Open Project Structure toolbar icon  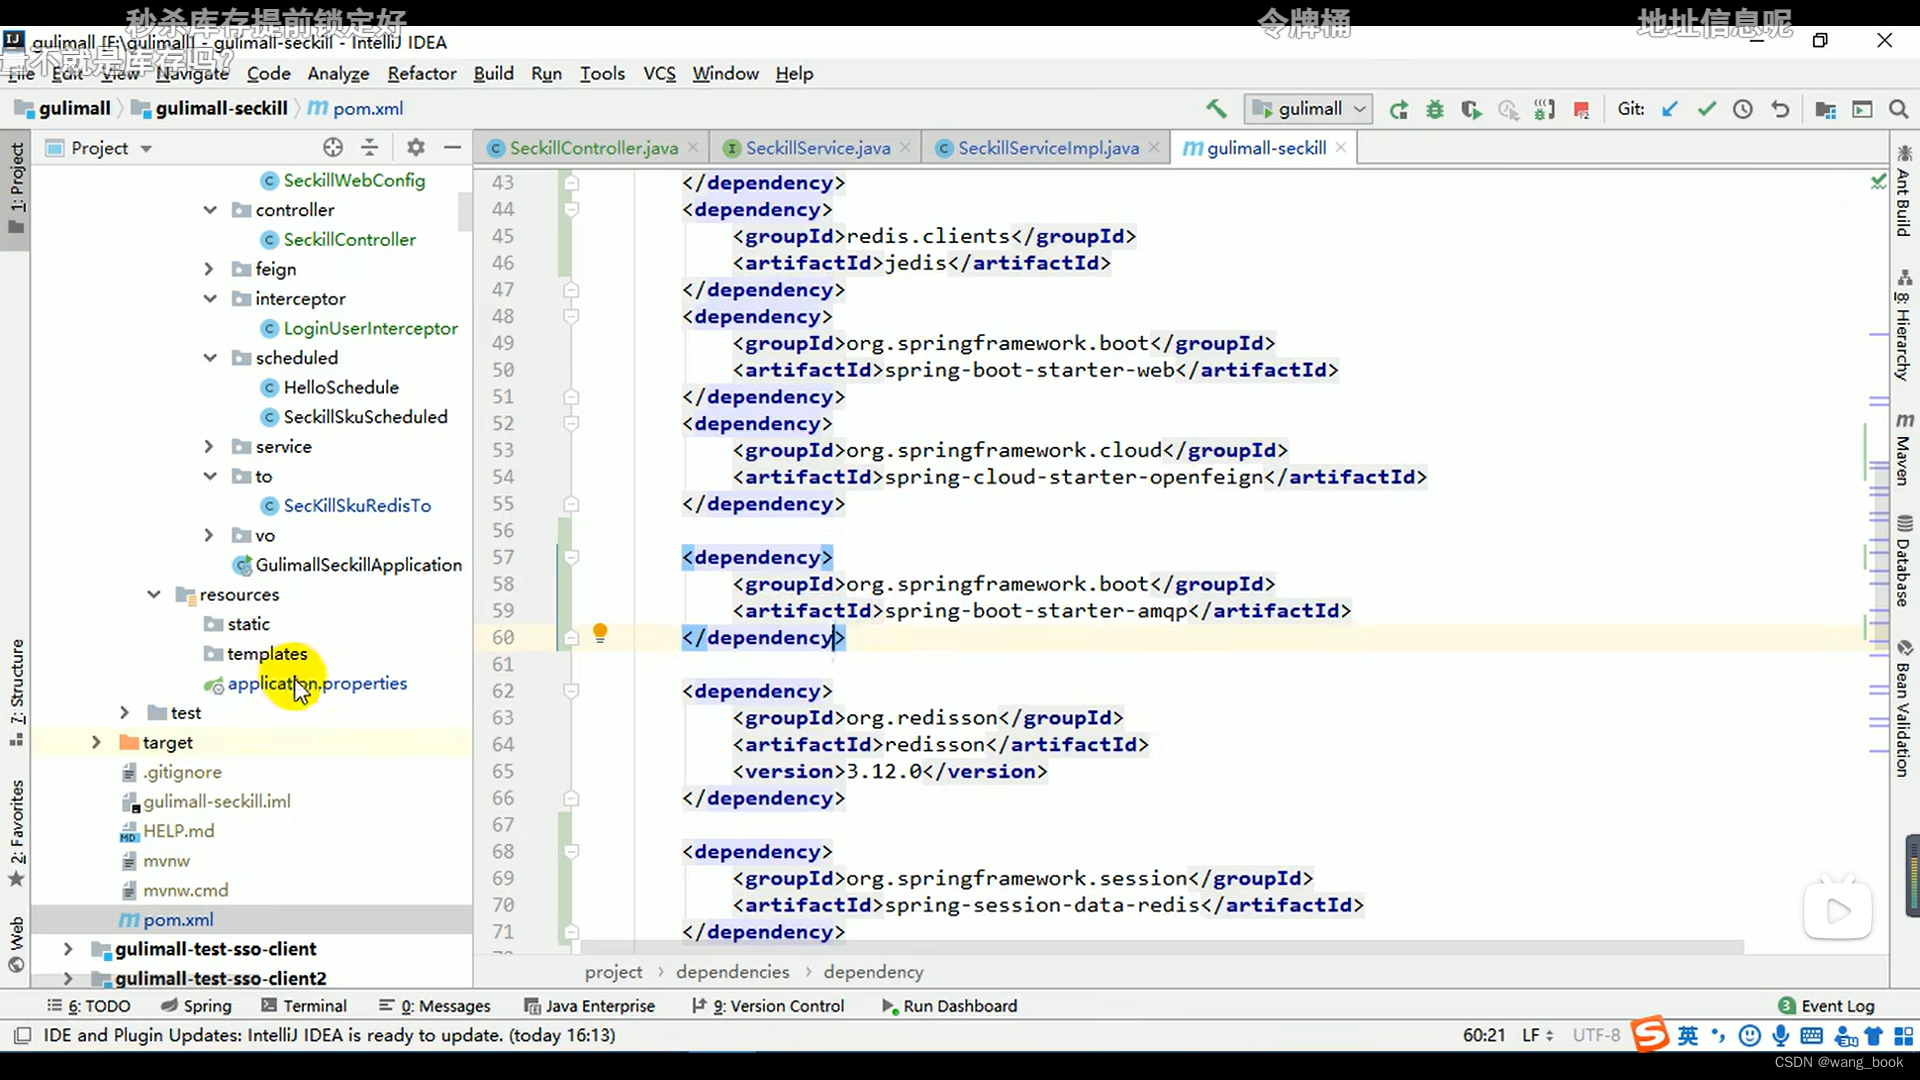click(x=1825, y=110)
